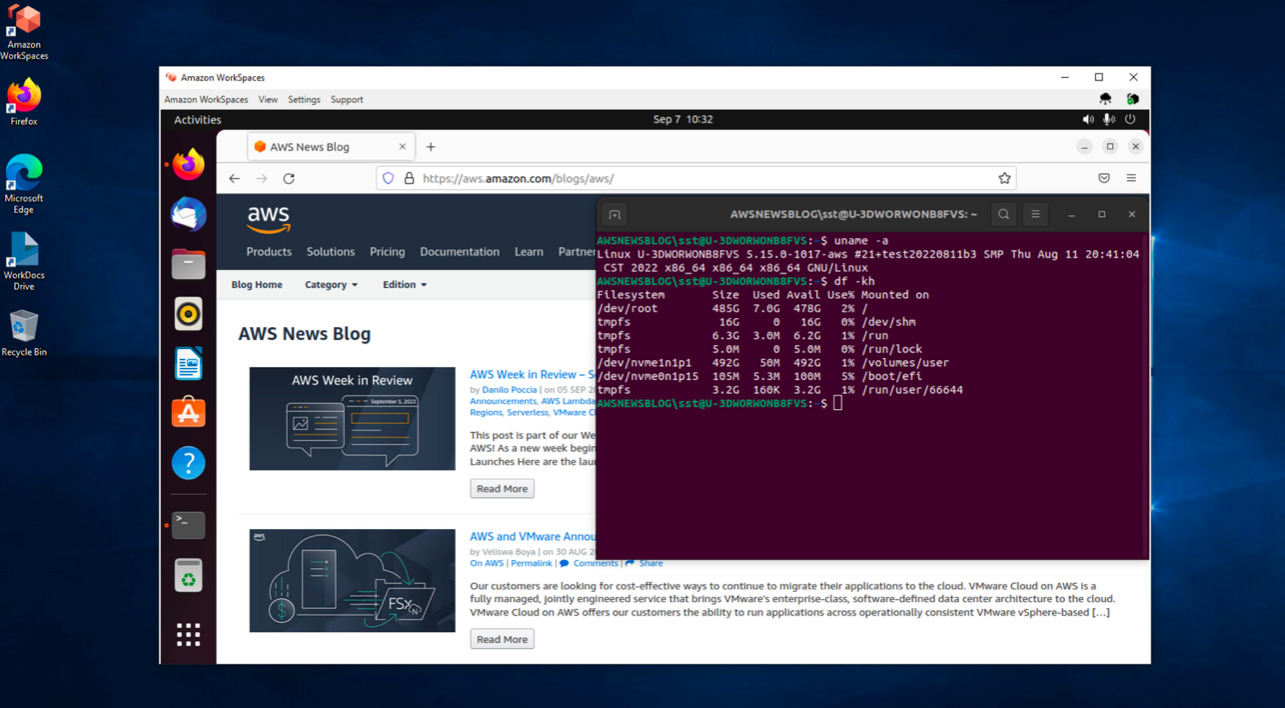Close the AWS News Blog tab
Image resolution: width=1285 pixels, height=708 pixels.
click(402, 147)
